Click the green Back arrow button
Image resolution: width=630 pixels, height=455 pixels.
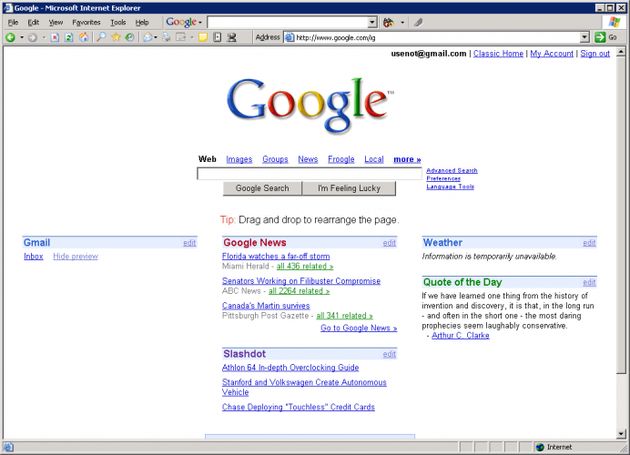point(10,37)
